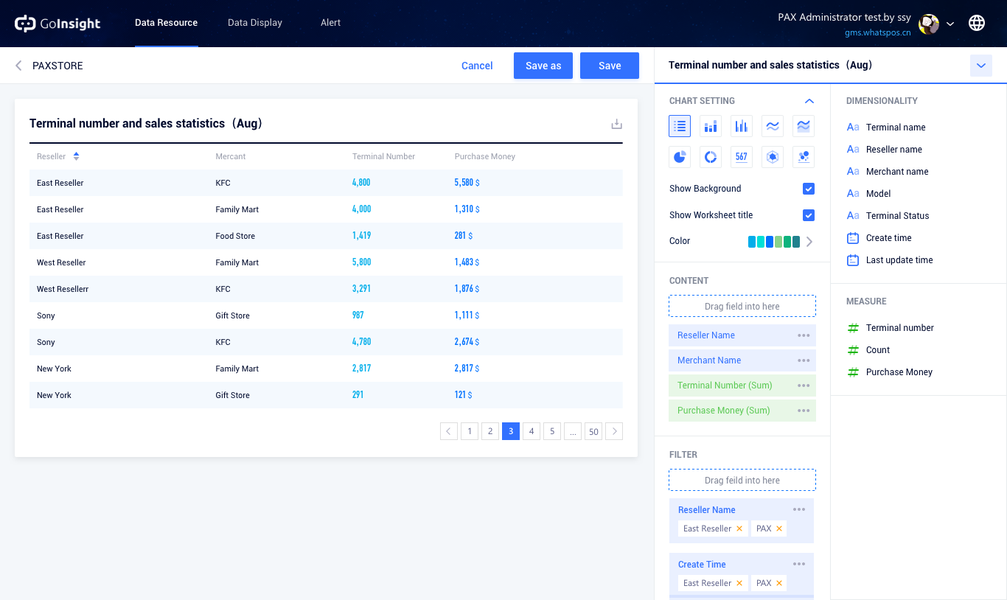Click the Cancel link
Image resolution: width=1007 pixels, height=600 pixels.
pos(477,66)
